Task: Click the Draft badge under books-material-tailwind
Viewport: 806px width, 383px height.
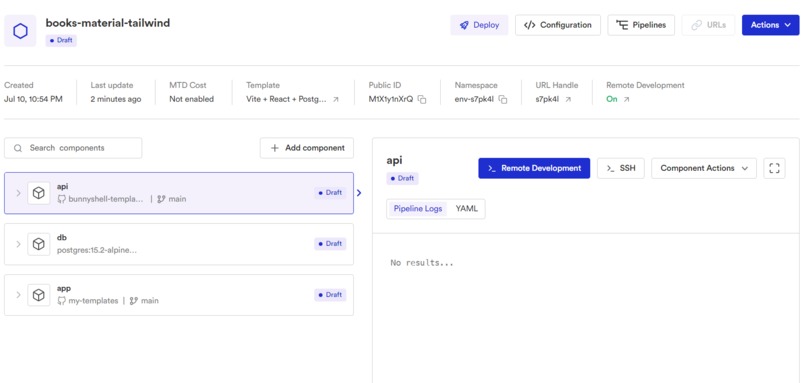Action: (61, 41)
